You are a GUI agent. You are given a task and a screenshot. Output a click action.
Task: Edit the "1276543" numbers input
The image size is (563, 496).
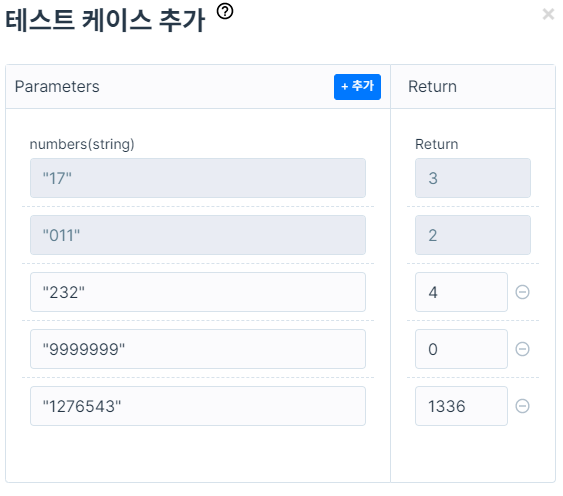(x=198, y=406)
